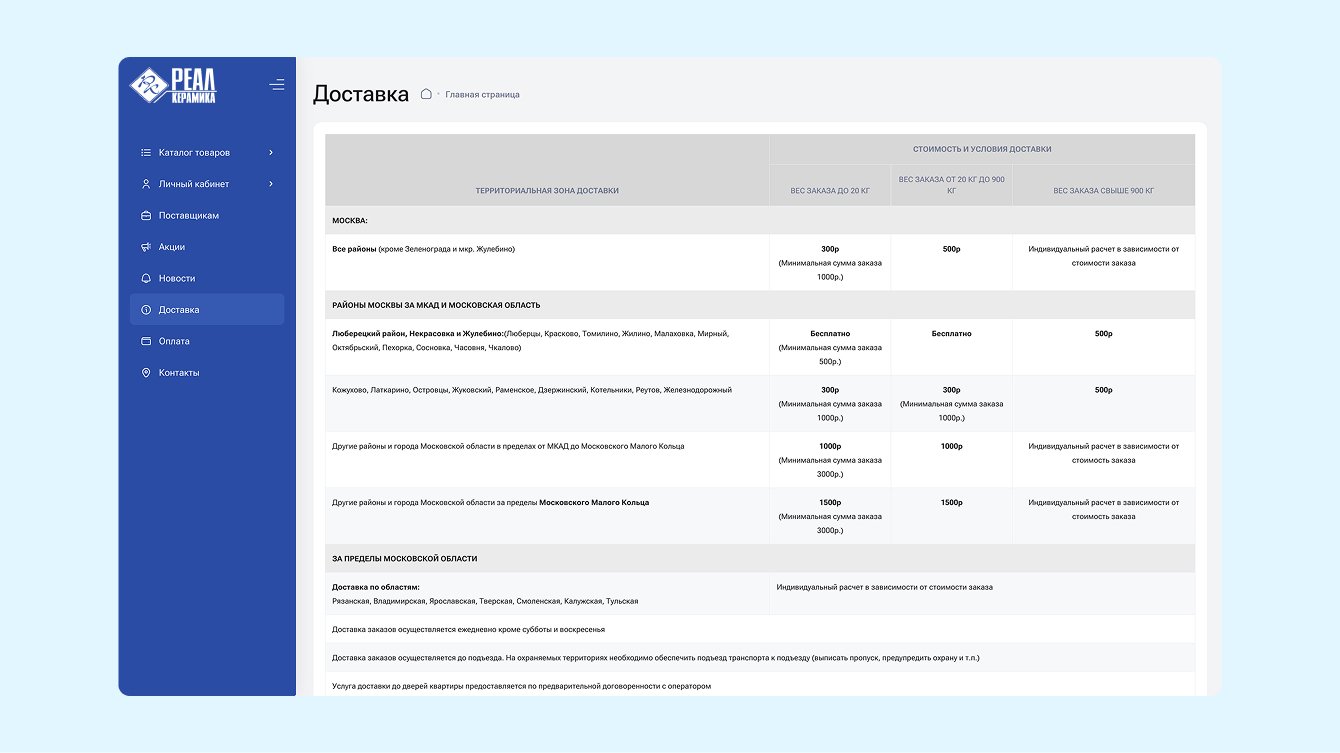Expand the Личный кабинет chevron
Screen dimensions: 1340x753
point(271,184)
